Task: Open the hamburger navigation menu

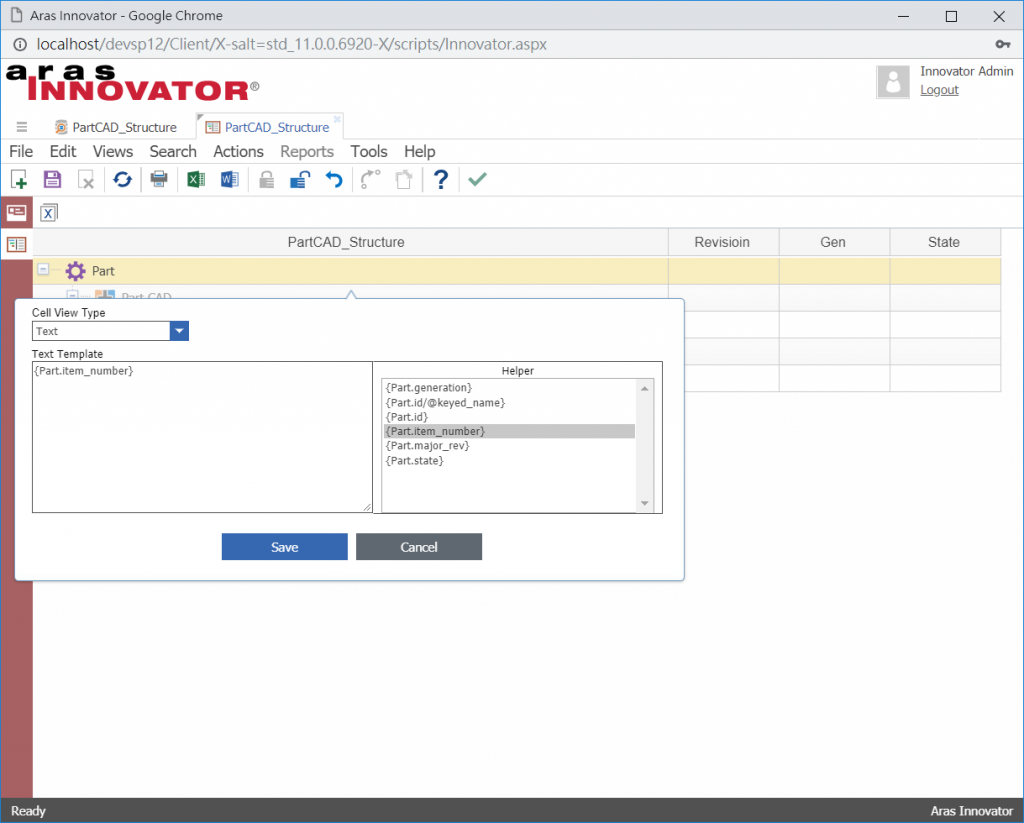Action: click(x=22, y=127)
